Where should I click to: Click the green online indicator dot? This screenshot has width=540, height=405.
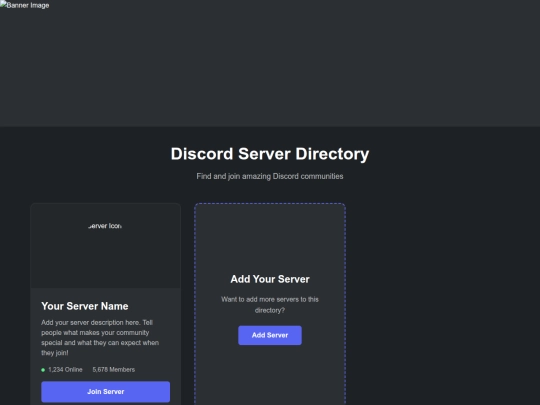pos(43,370)
